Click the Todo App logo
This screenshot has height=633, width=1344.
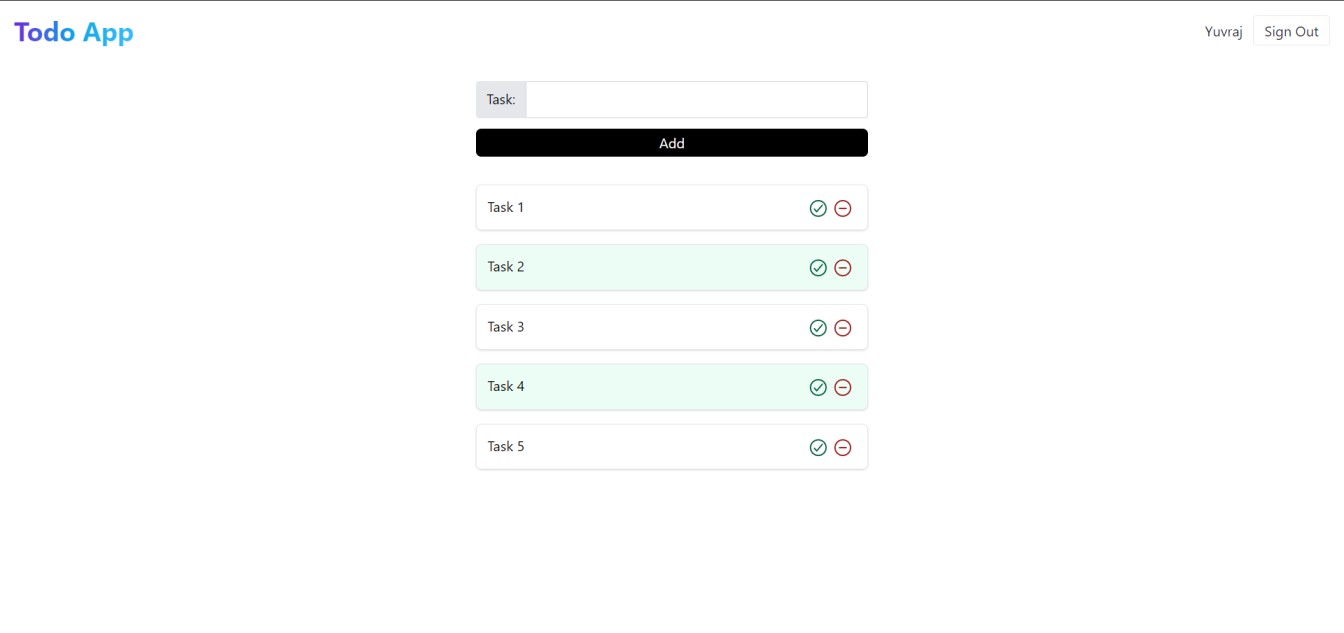pos(74,32)
